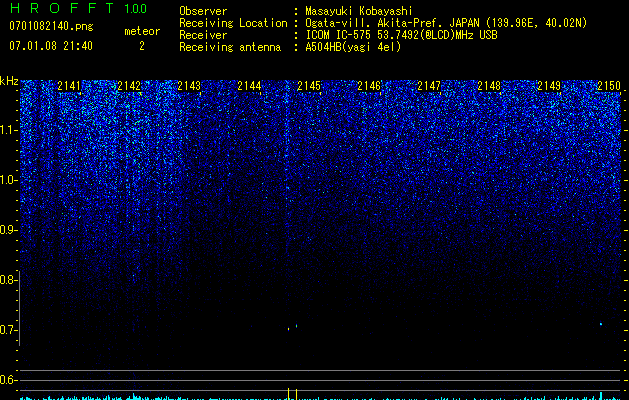629x400 pixels.
Task: Click the version number 1.0.0
Action: pyautogui.click(x=135, y=8)
